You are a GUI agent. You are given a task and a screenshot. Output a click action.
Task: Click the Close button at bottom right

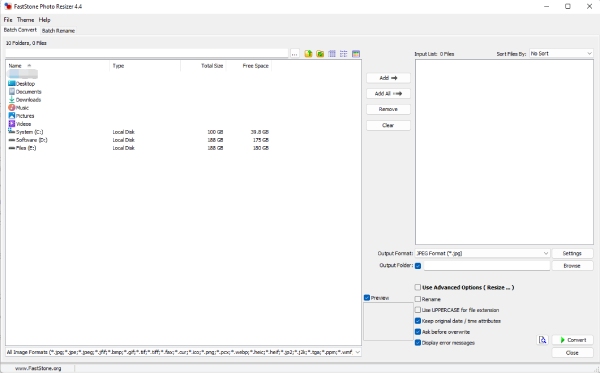coord(572,353)
